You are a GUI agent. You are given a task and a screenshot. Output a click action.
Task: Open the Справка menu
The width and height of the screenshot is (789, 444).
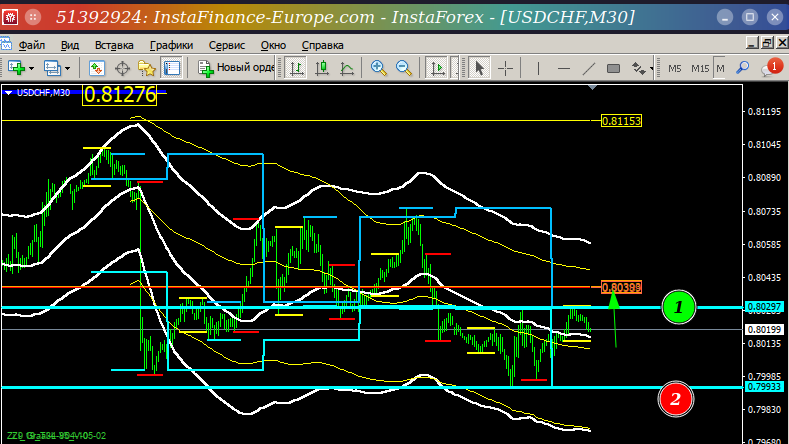coord(323,45)
